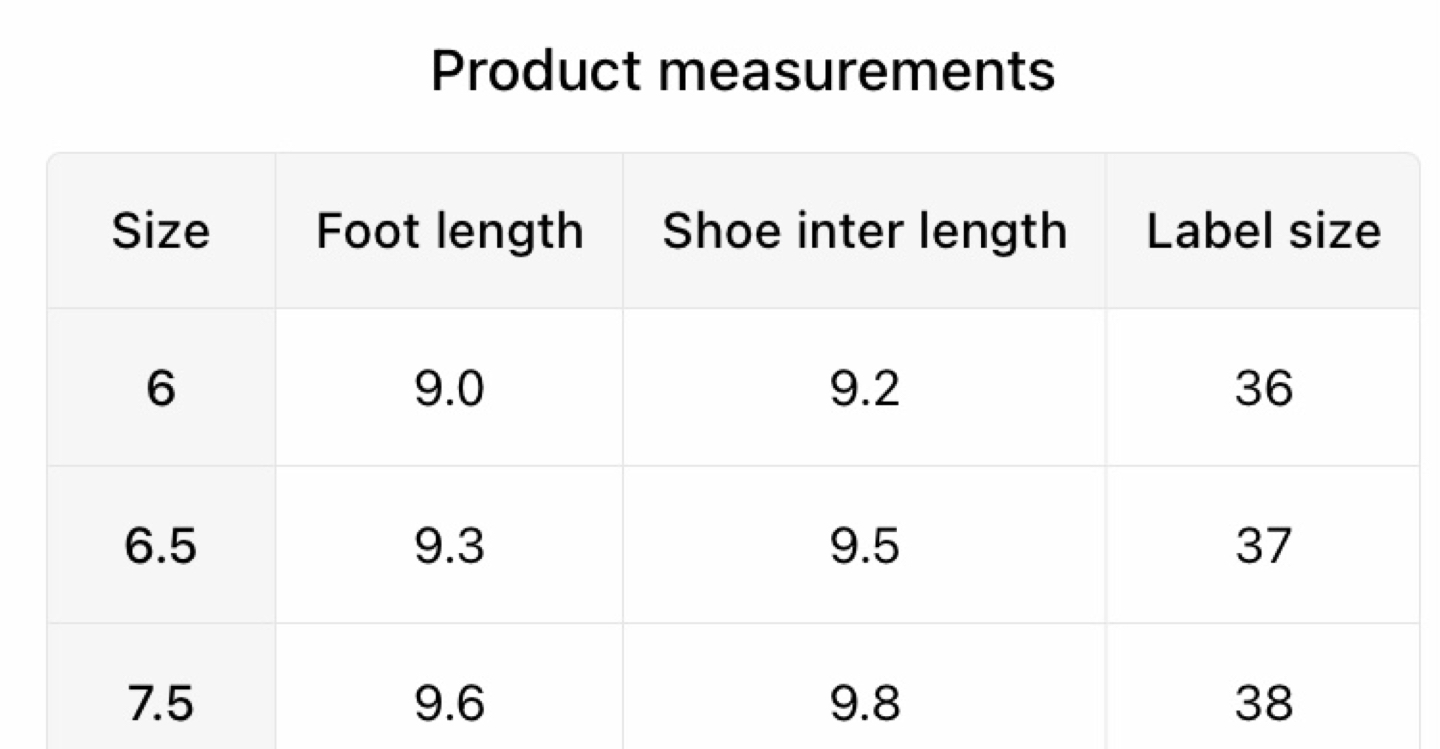Select label size 38 cell
The image size is (1440, 749).
(1263, 704)
